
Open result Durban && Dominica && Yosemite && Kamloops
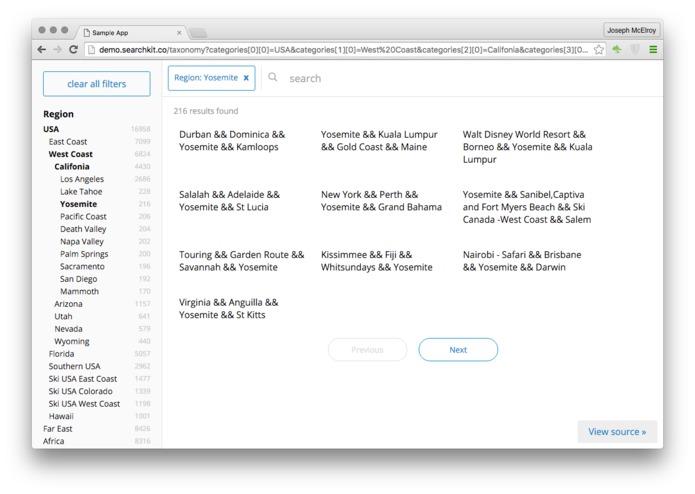coord(232,140)
